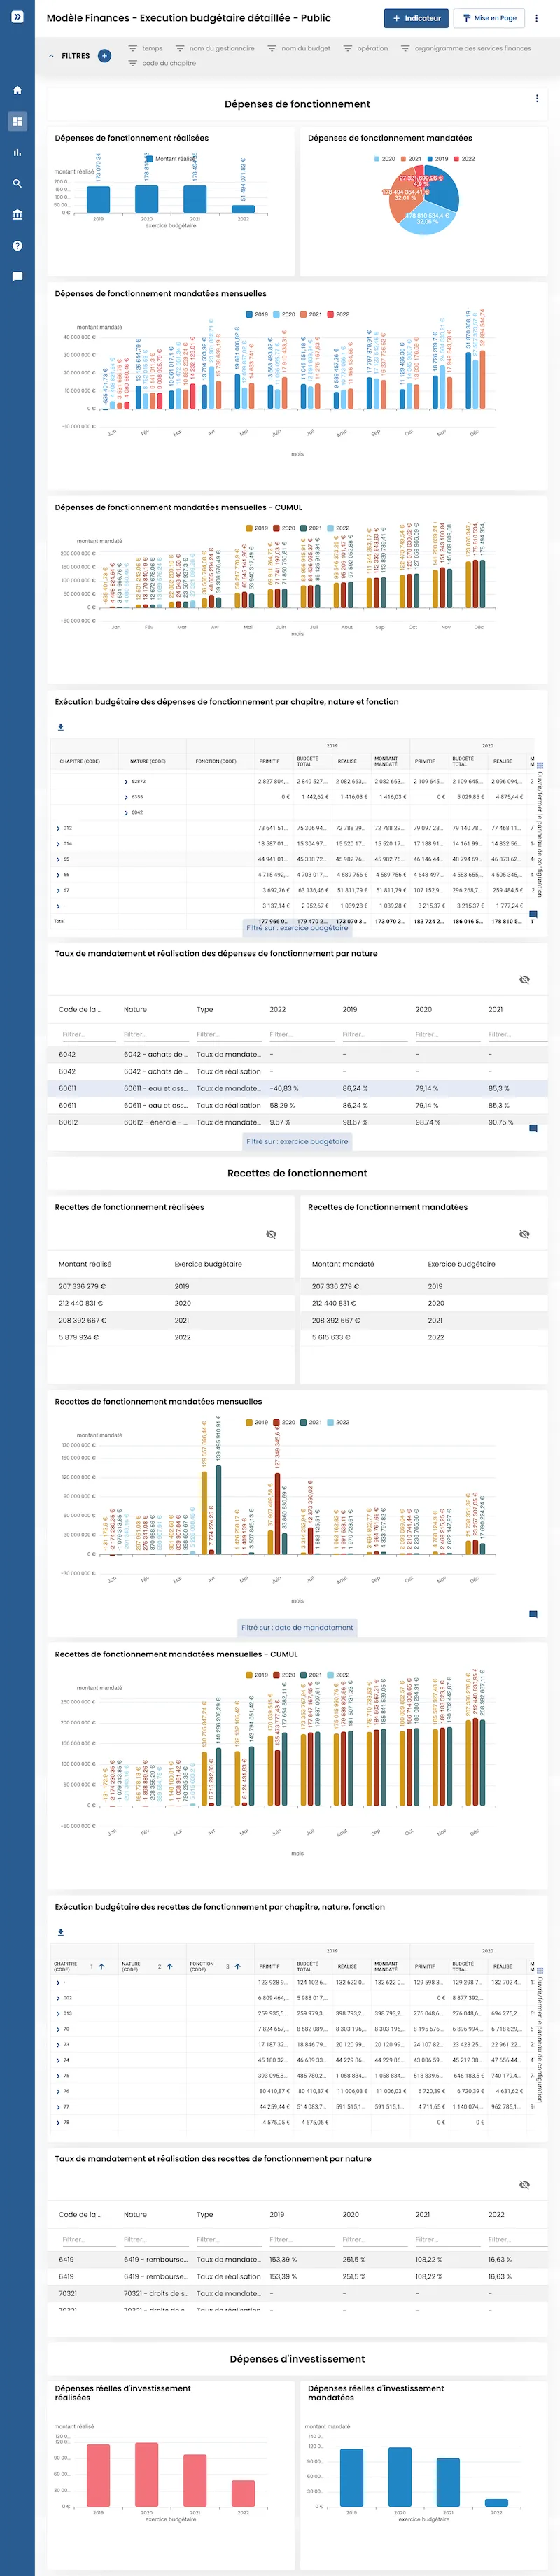Open the search icon in sidebar
This screenshot has width=560, height=2576.
click(x=17, y=184)
